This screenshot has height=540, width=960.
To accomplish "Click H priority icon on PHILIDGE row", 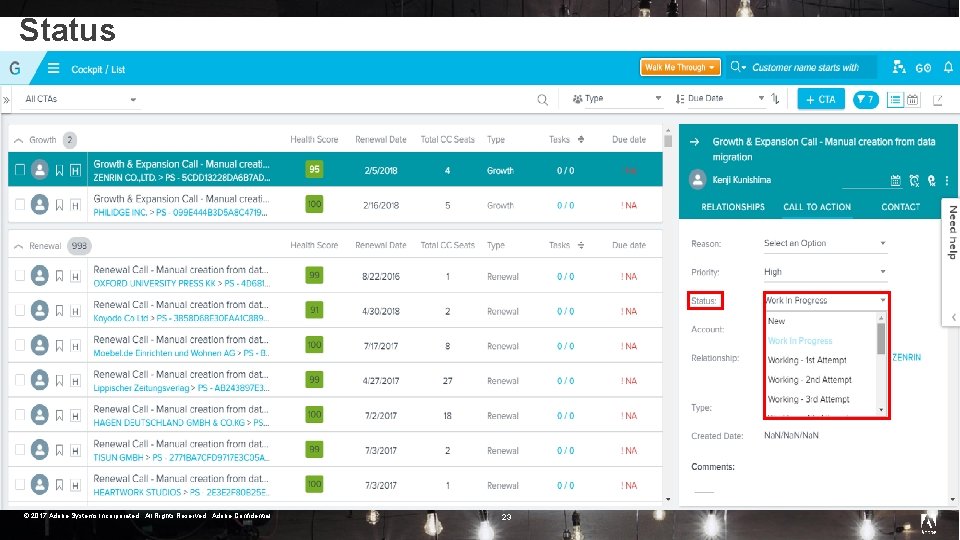I will tap(75, 205).
